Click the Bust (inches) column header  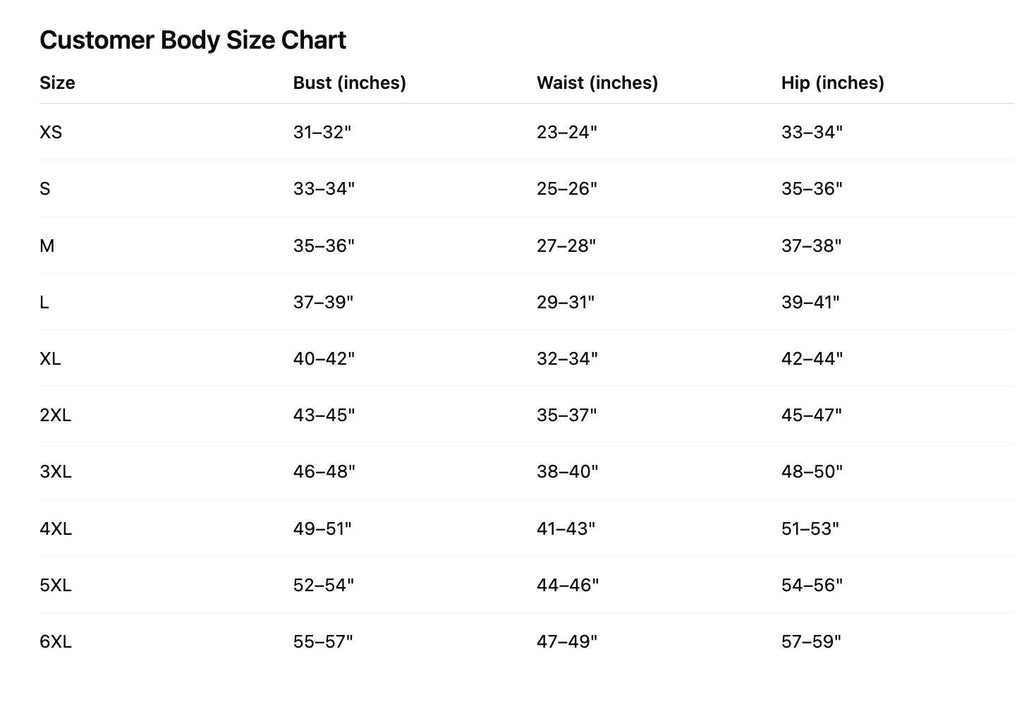[349, 83]
